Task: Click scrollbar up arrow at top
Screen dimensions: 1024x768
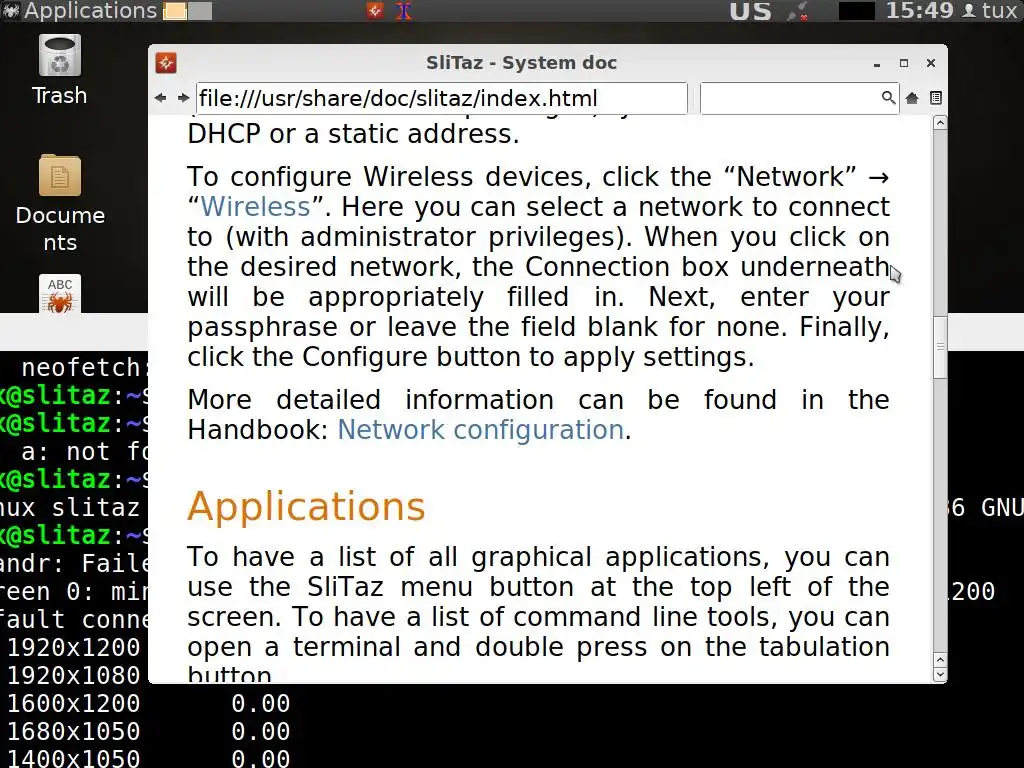Action: (x=940, y=123)
